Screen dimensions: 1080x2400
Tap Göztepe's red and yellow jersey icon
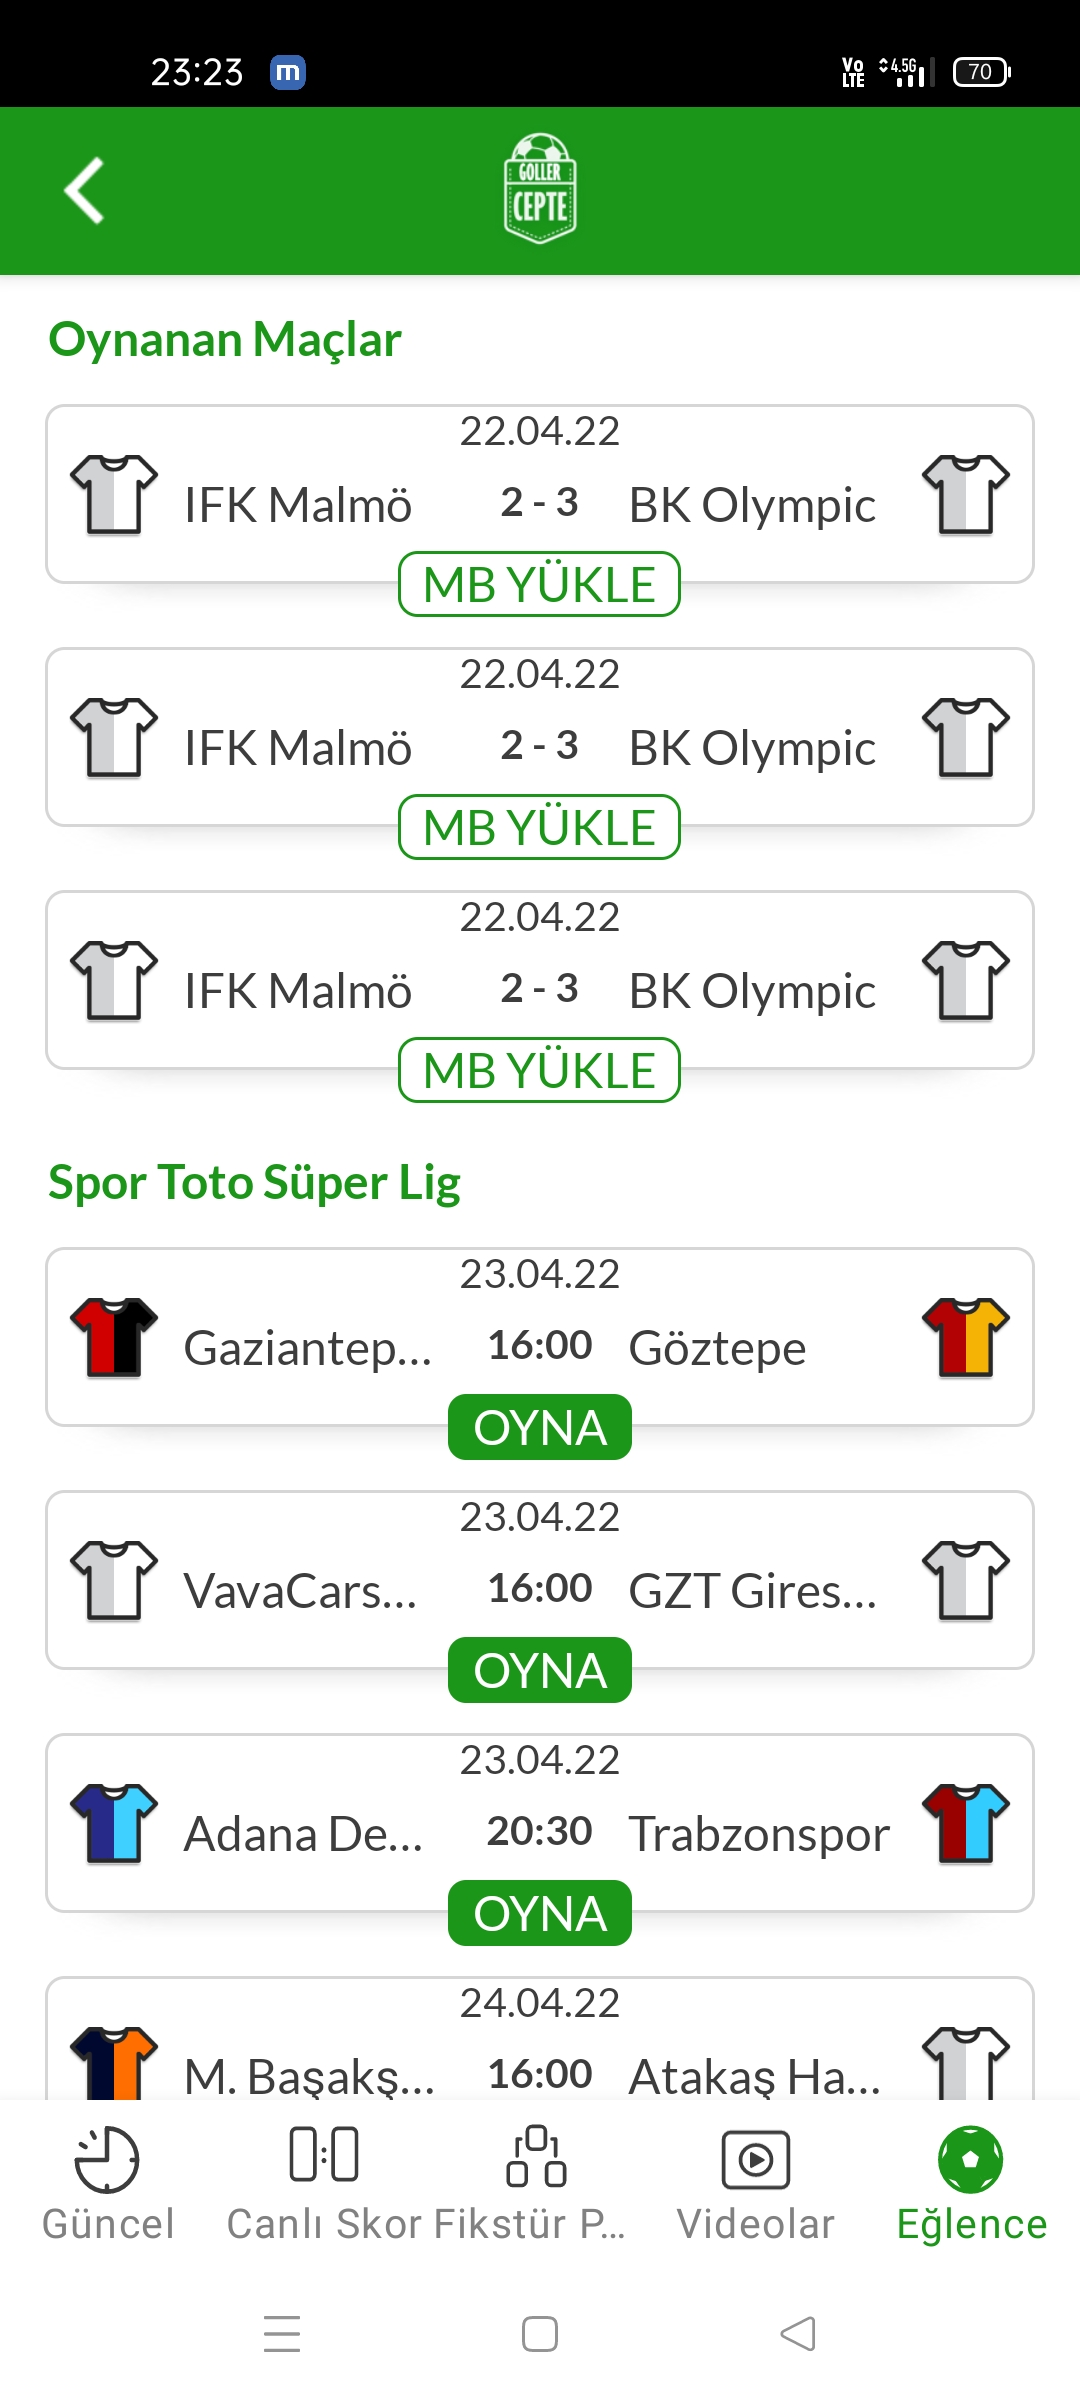[x=966, y=1338]
